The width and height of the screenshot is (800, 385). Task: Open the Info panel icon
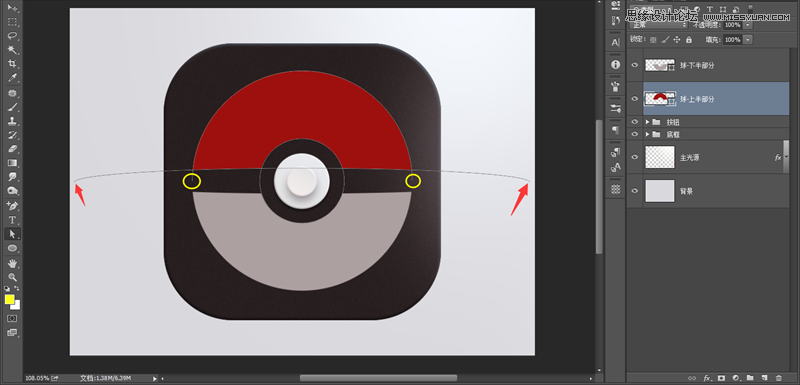pyautogui.click(x=615, y=65)
